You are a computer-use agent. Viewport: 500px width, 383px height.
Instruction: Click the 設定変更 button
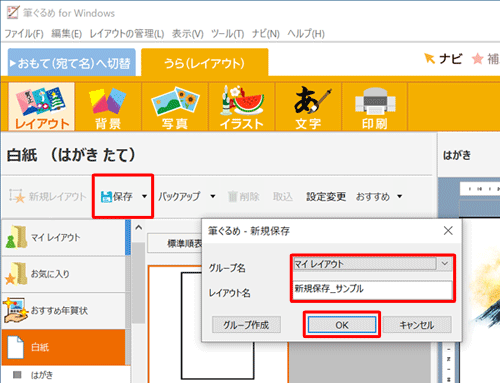pos(326,197)
